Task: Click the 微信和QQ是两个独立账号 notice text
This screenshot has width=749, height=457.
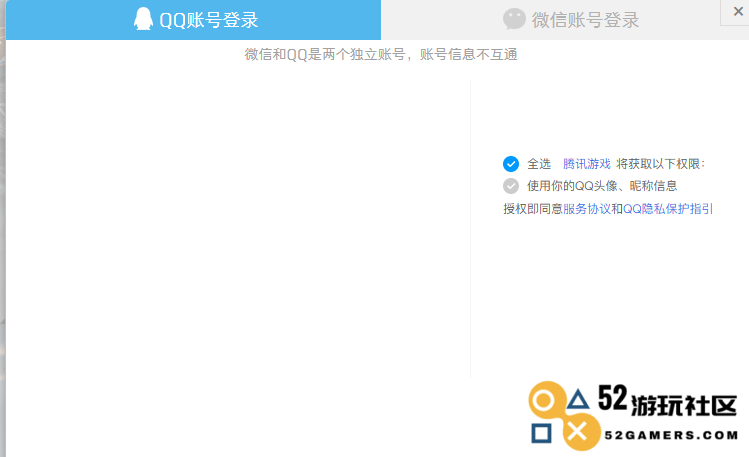Action: coord(381,54)
